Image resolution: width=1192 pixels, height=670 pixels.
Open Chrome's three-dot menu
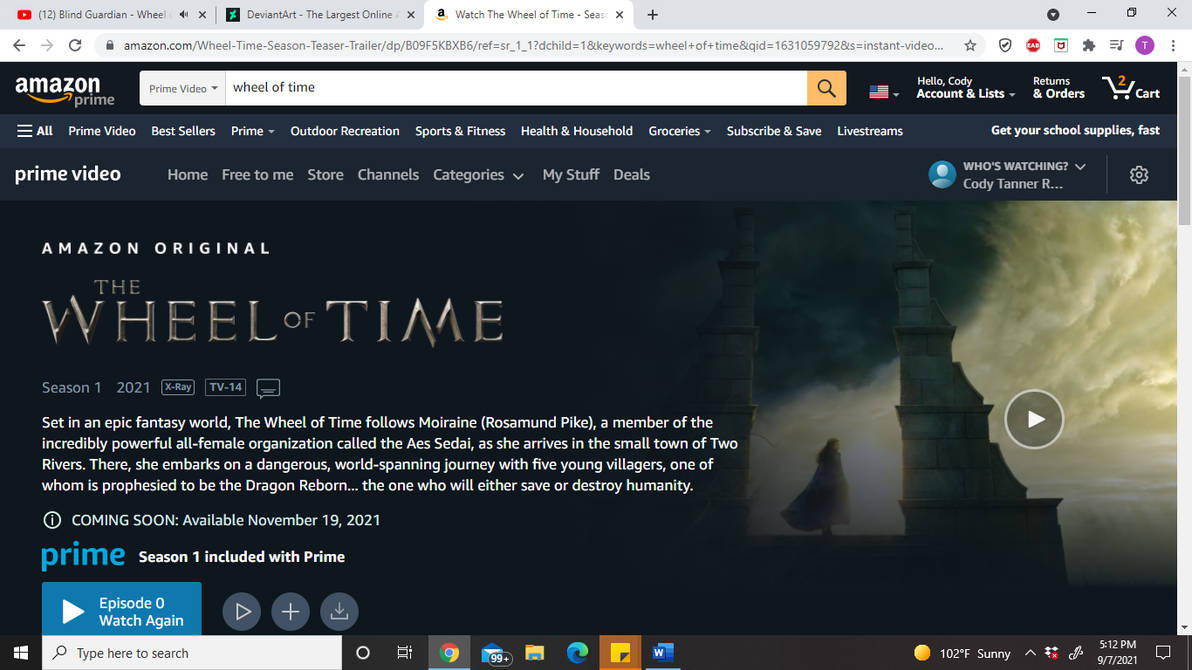(1173, 46)
